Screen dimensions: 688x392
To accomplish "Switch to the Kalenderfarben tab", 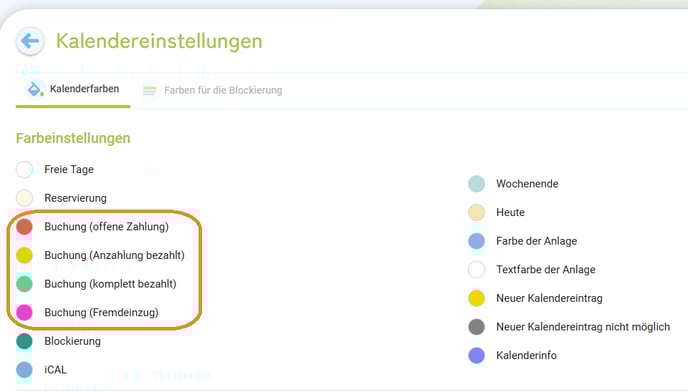I will click(73, 89).
